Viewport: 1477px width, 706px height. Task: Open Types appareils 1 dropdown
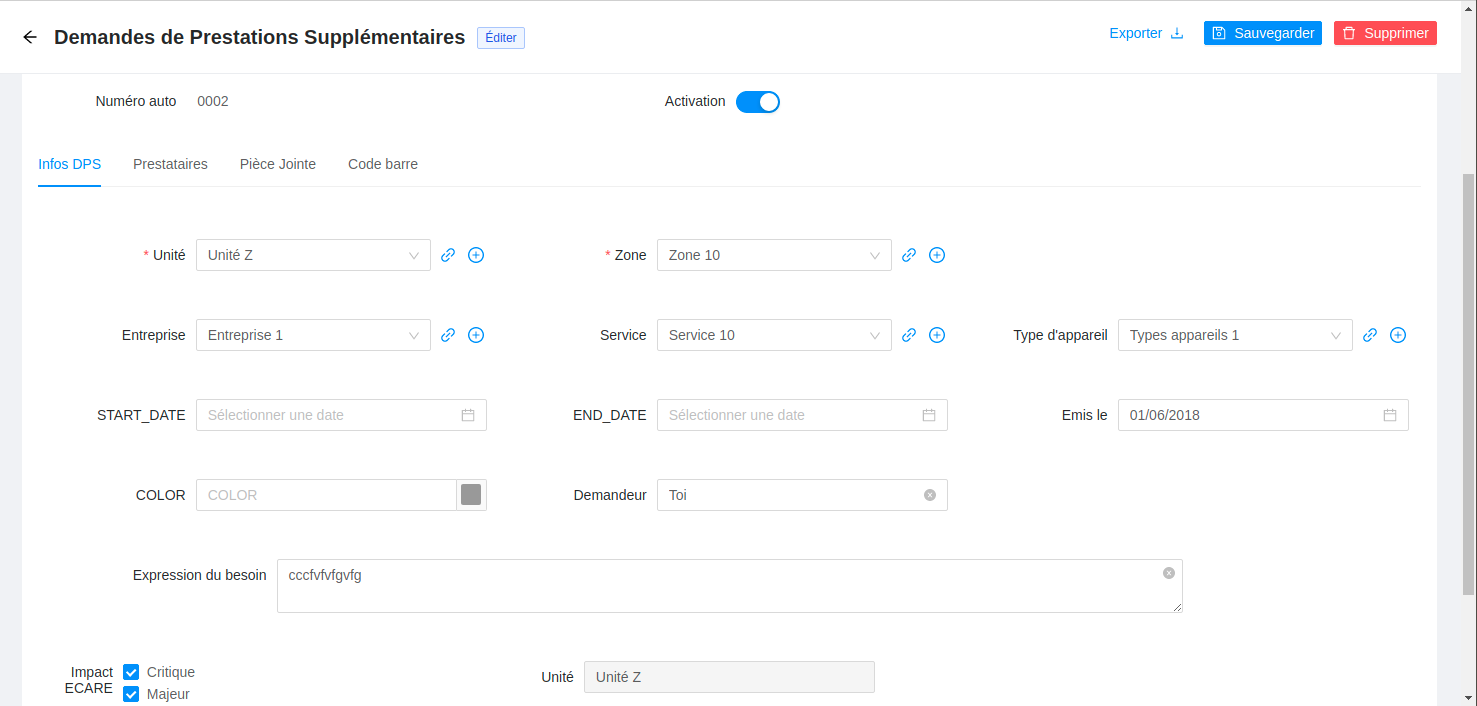[1235, 335]
